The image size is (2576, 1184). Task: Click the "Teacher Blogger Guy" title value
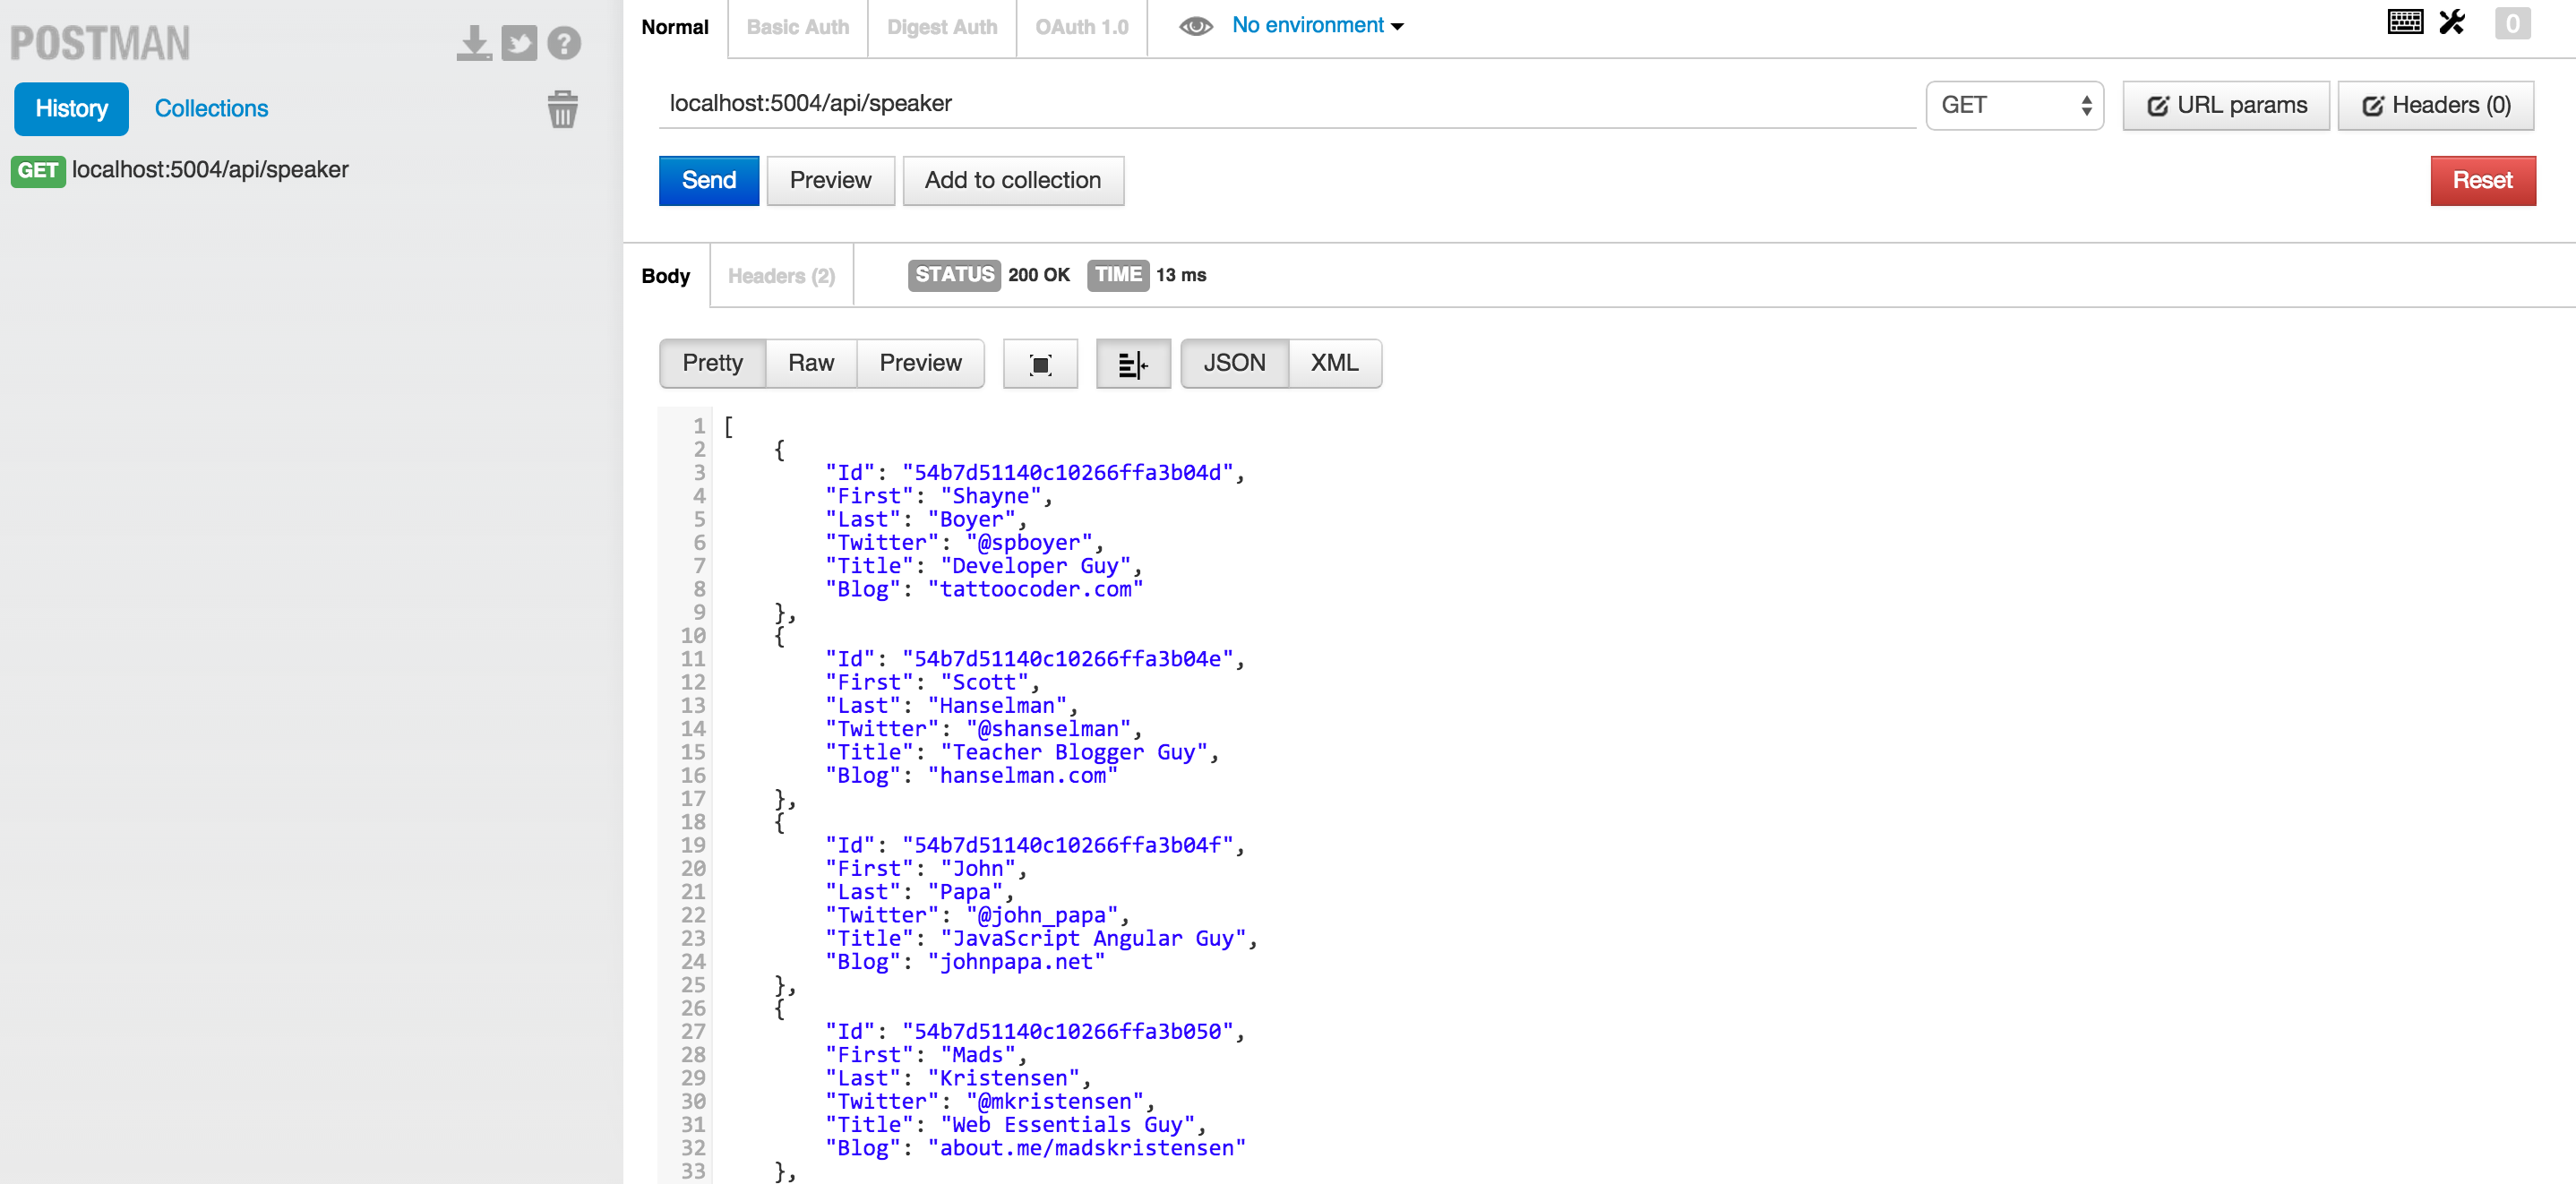(1074, 753)
